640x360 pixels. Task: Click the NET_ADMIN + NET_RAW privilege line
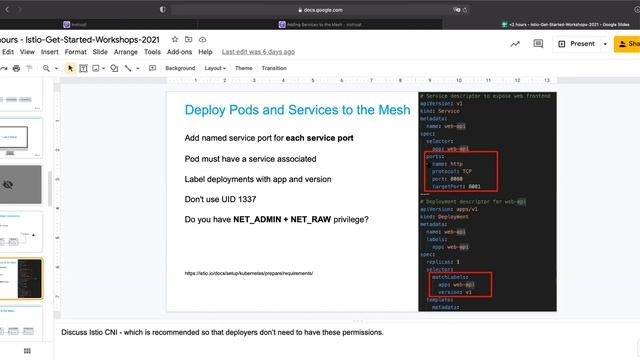point(276,220)
